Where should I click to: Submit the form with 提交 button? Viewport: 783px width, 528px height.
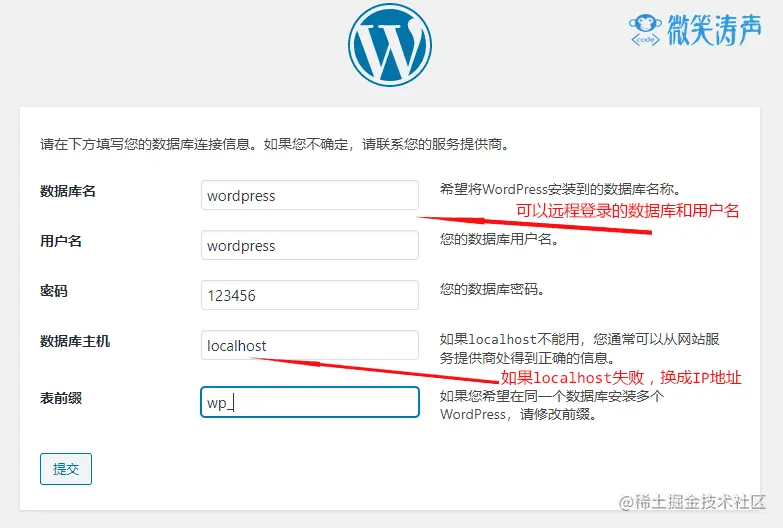click(x=66, y=469)
